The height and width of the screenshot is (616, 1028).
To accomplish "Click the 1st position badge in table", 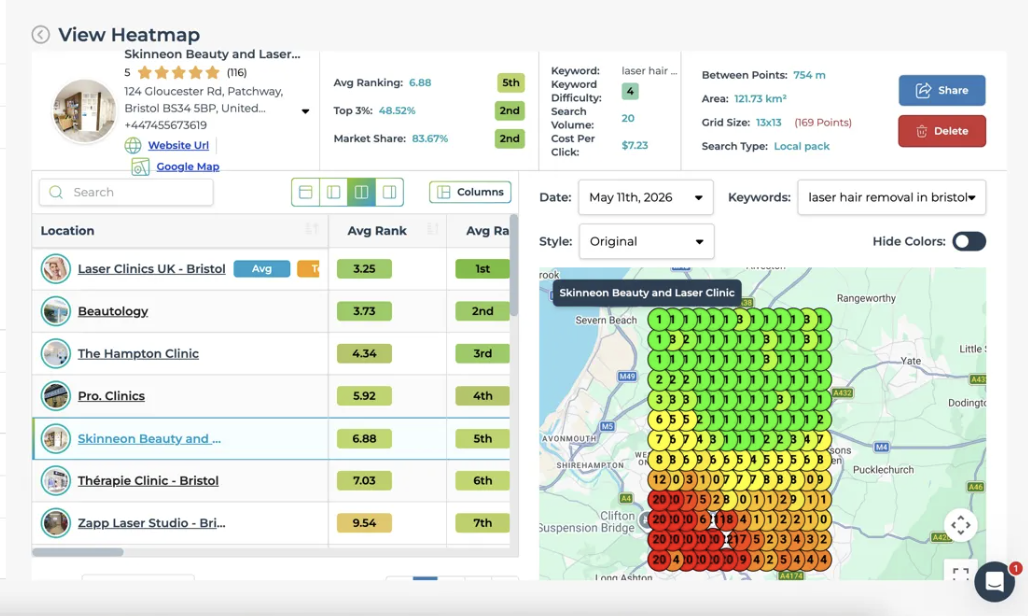I will coord(482,269).
